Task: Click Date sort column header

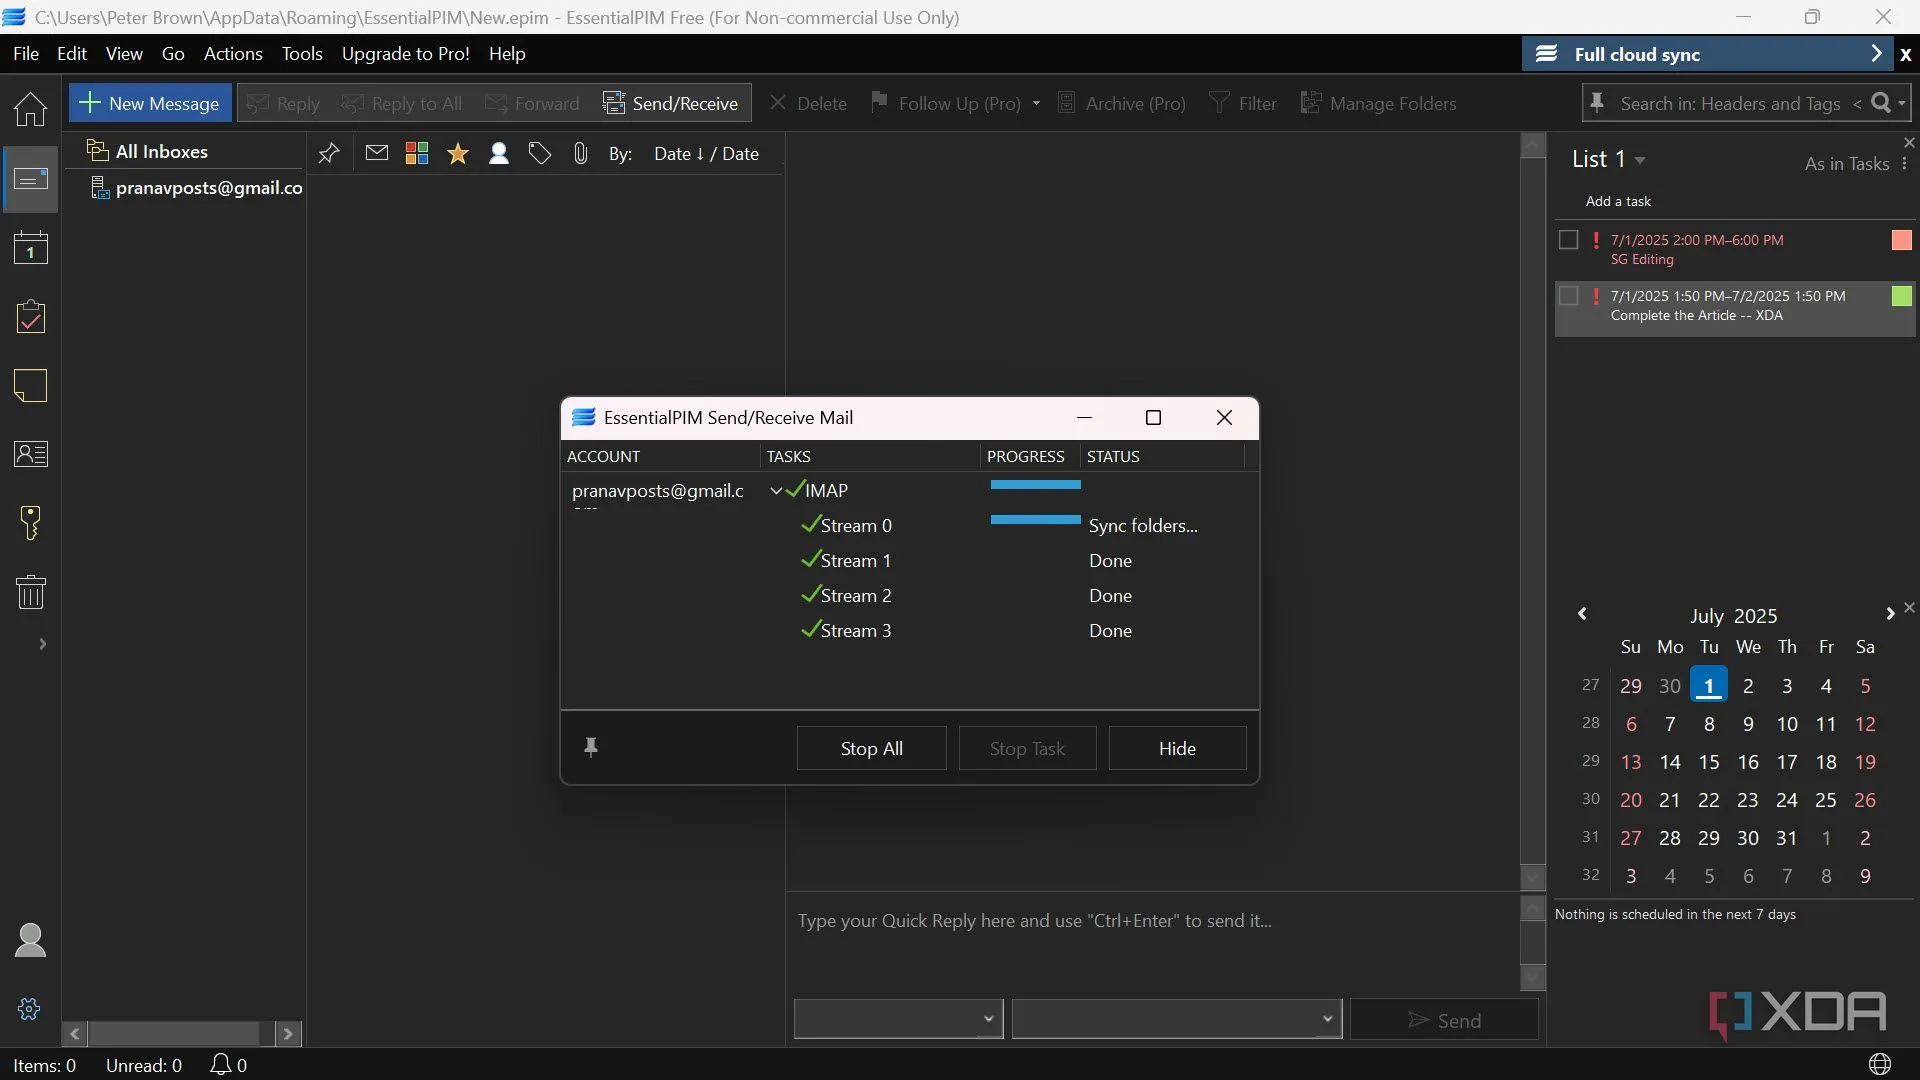Action: pyautogui.click(x=706, y=153)
